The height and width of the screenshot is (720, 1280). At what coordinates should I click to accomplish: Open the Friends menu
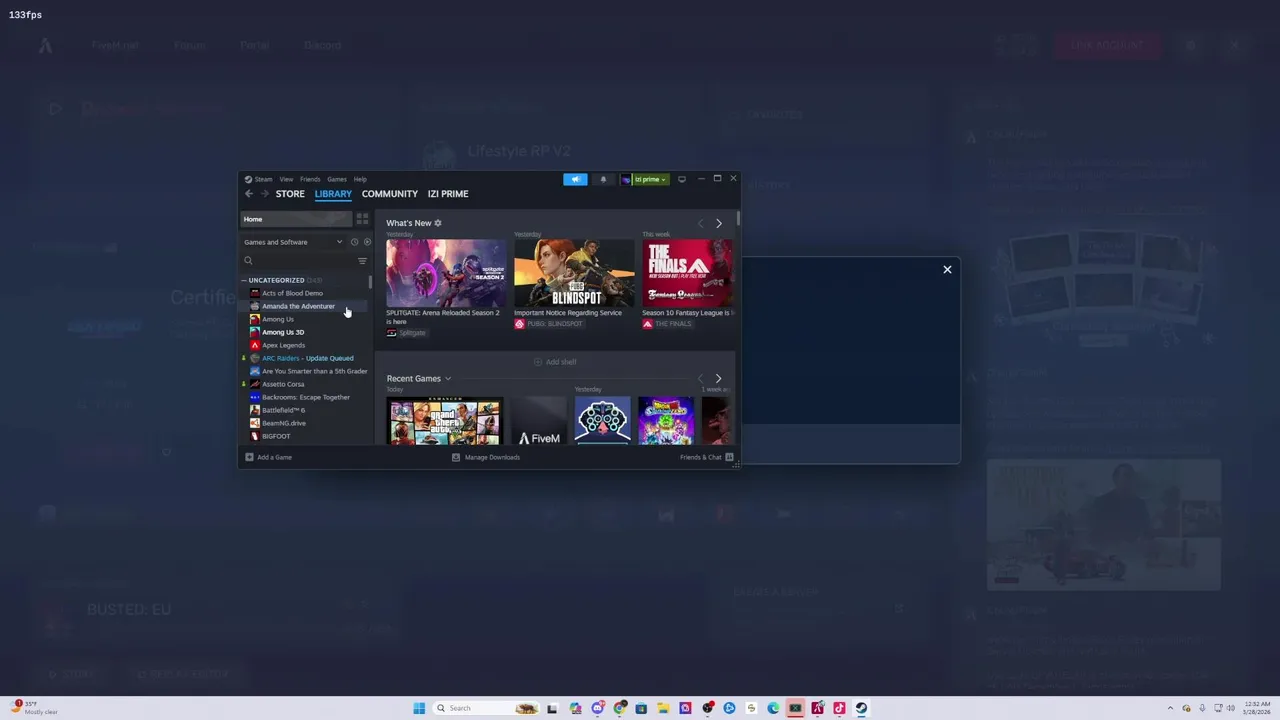click(x=310, y=179)
